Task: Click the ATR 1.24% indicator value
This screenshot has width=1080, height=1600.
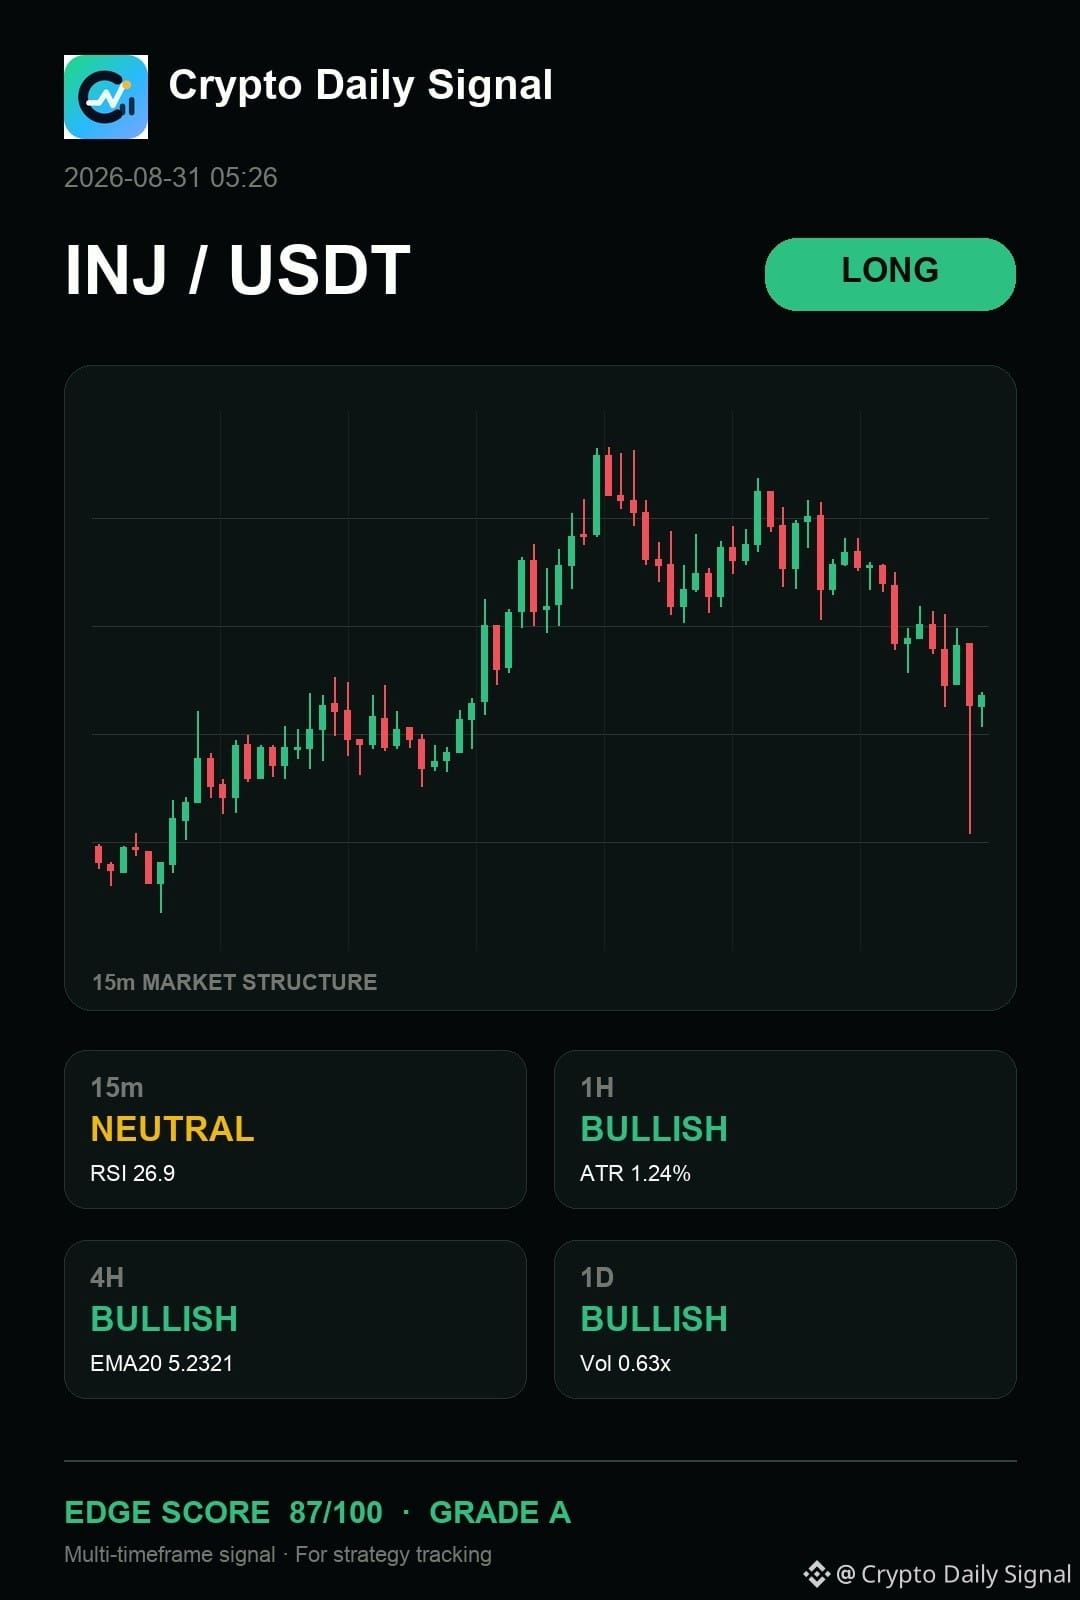Action: [635, 1173]
